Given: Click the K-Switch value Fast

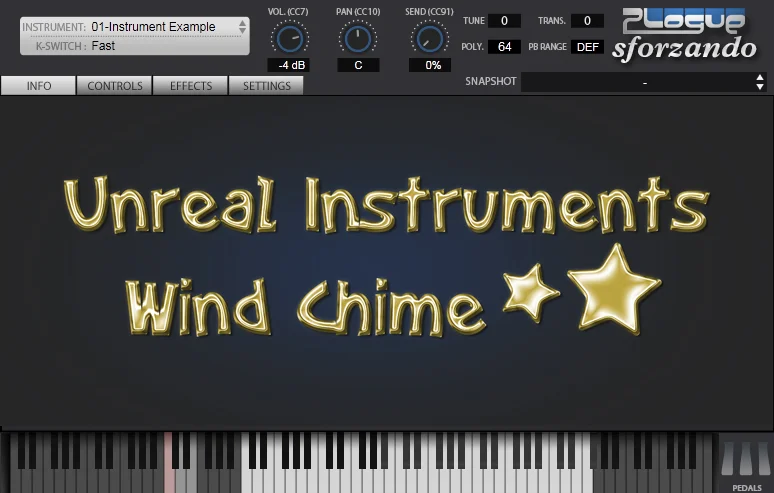Looking at the screenshot, I should [103, 46].
